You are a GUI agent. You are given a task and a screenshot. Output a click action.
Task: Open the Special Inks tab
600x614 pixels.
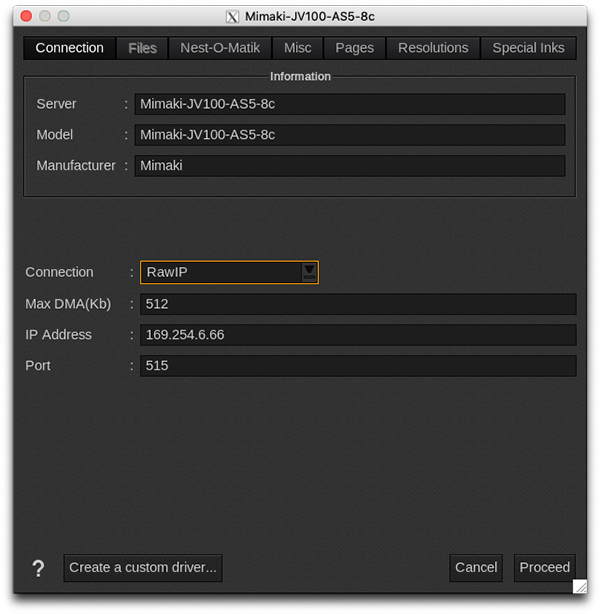528,48
